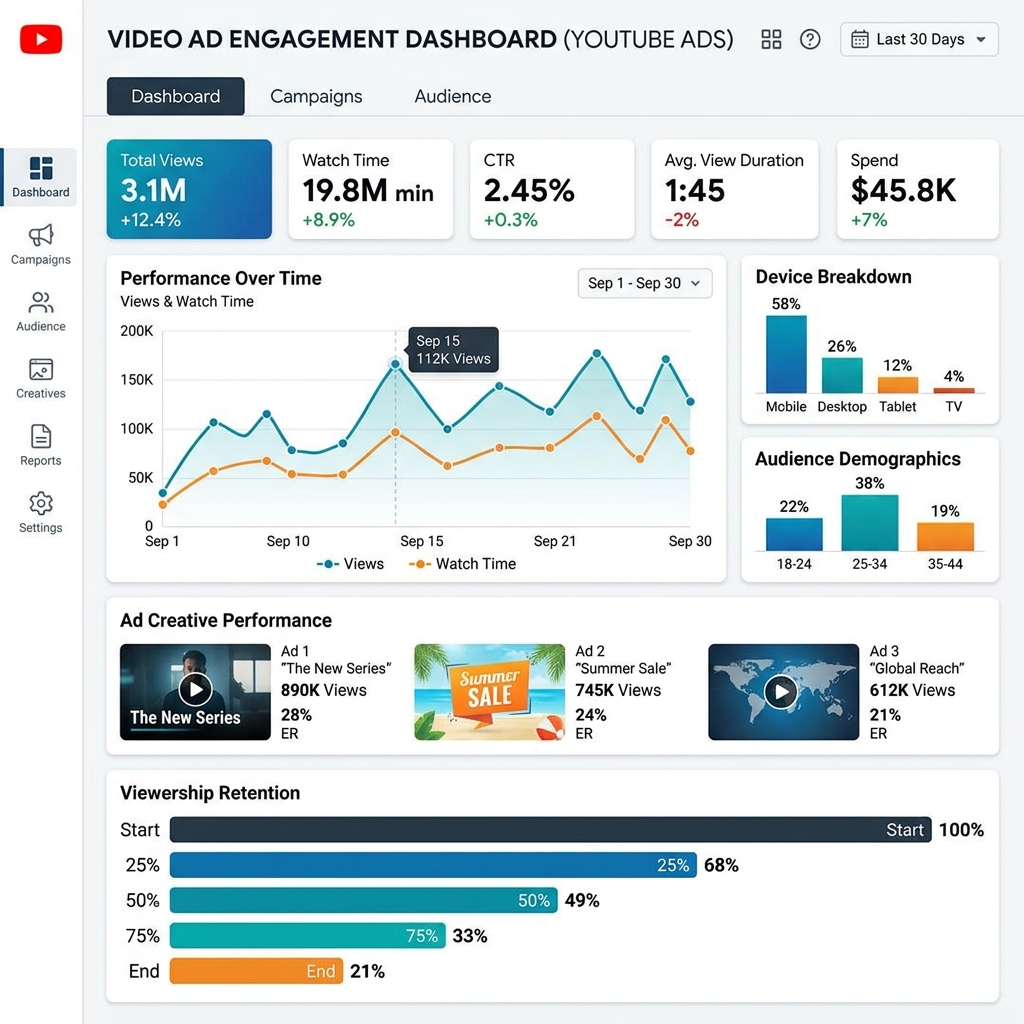Click the End retention bar at 21%
This screenshot has height=1024, width=1024.
coord(256,971)
